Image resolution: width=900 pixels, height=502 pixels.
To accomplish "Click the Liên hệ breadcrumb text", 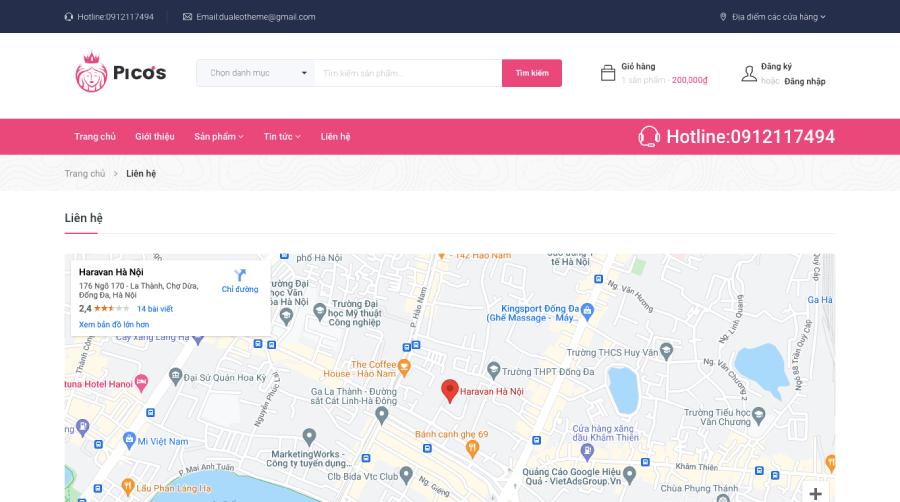I will tap(141, 174).
